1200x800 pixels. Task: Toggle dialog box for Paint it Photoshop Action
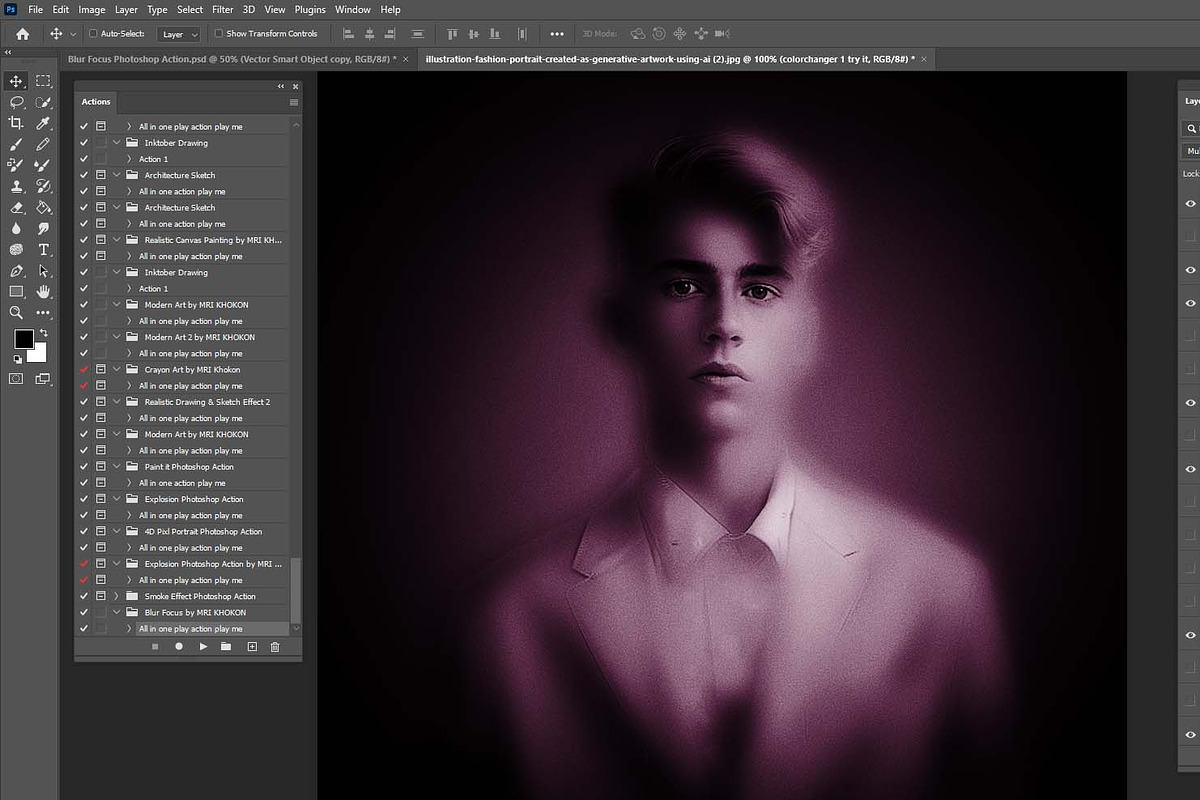101,466
